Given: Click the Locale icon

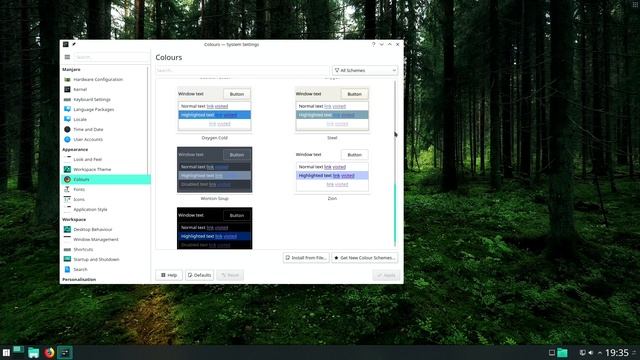Looking at the screenshot, I should [67, 119].
